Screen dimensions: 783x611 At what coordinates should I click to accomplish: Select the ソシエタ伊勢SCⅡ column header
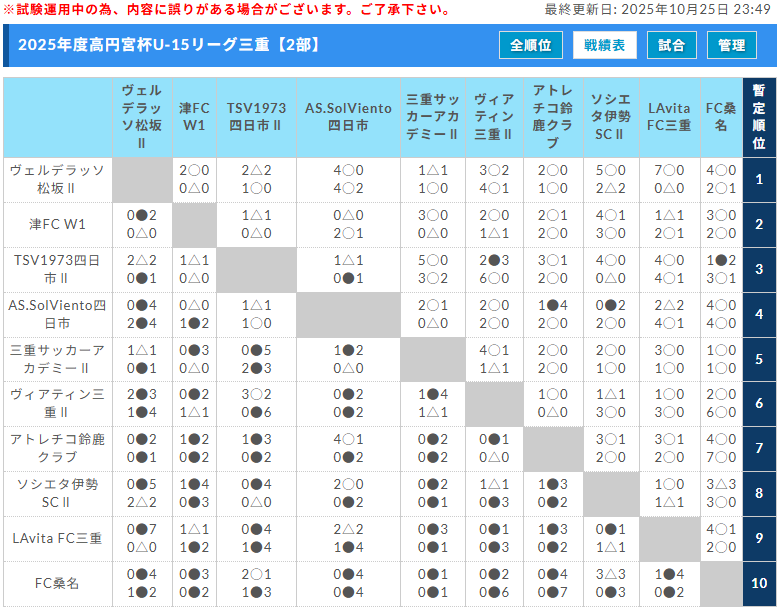click(610, 117)
